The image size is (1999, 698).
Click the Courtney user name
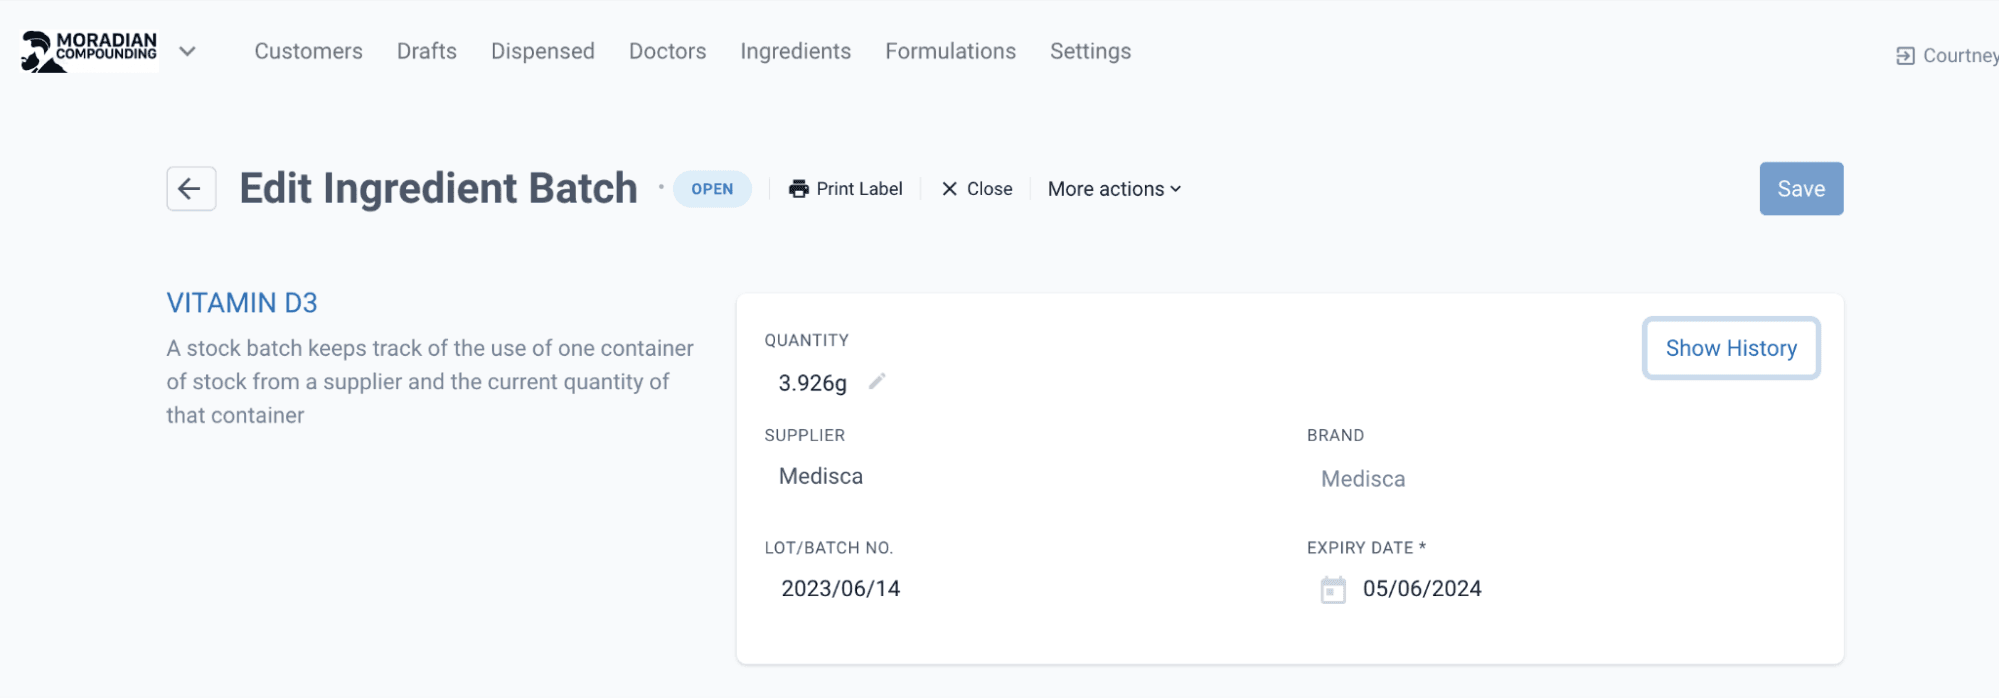[1960, 56]
